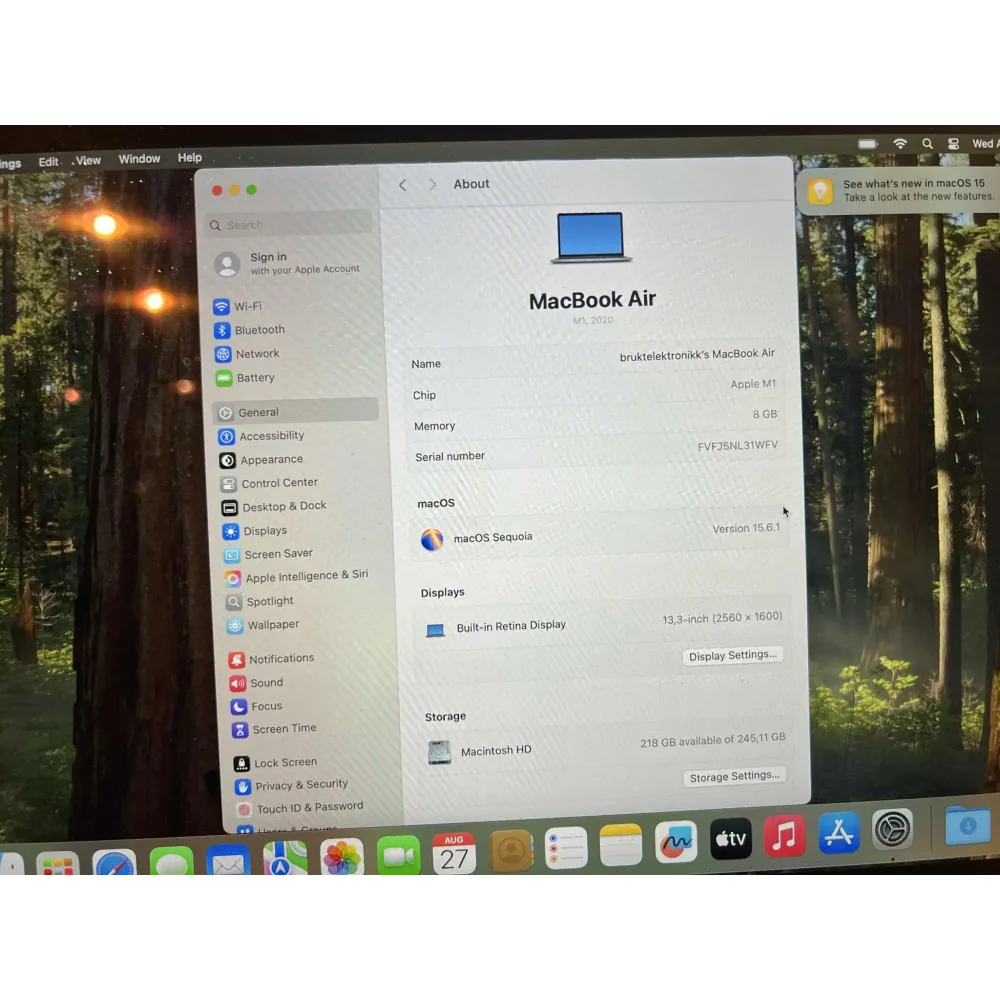This screenshot has width=1000, height=1000.
Task: Select General in the sidebar
Action: pyautogui.click(x=296, y=411)
